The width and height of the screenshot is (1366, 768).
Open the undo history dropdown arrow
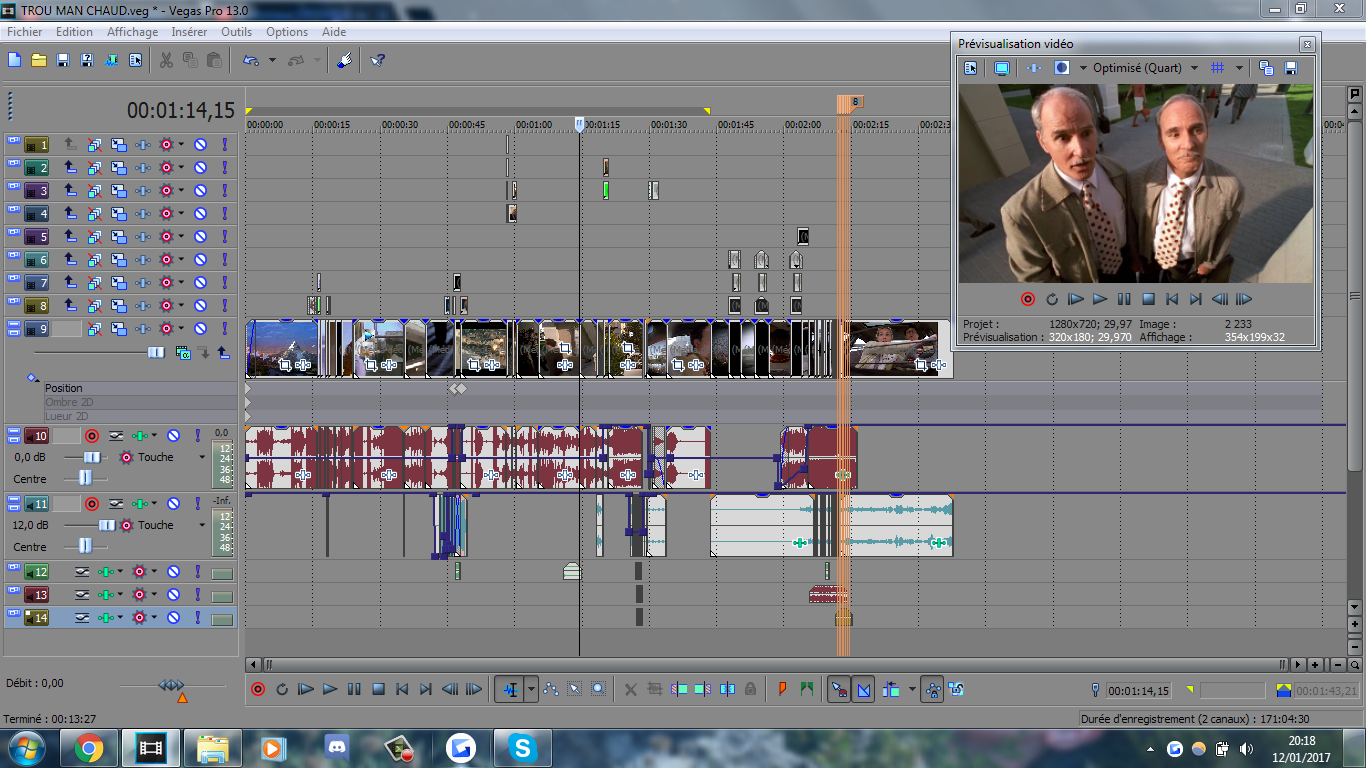(x=272, y=60)
